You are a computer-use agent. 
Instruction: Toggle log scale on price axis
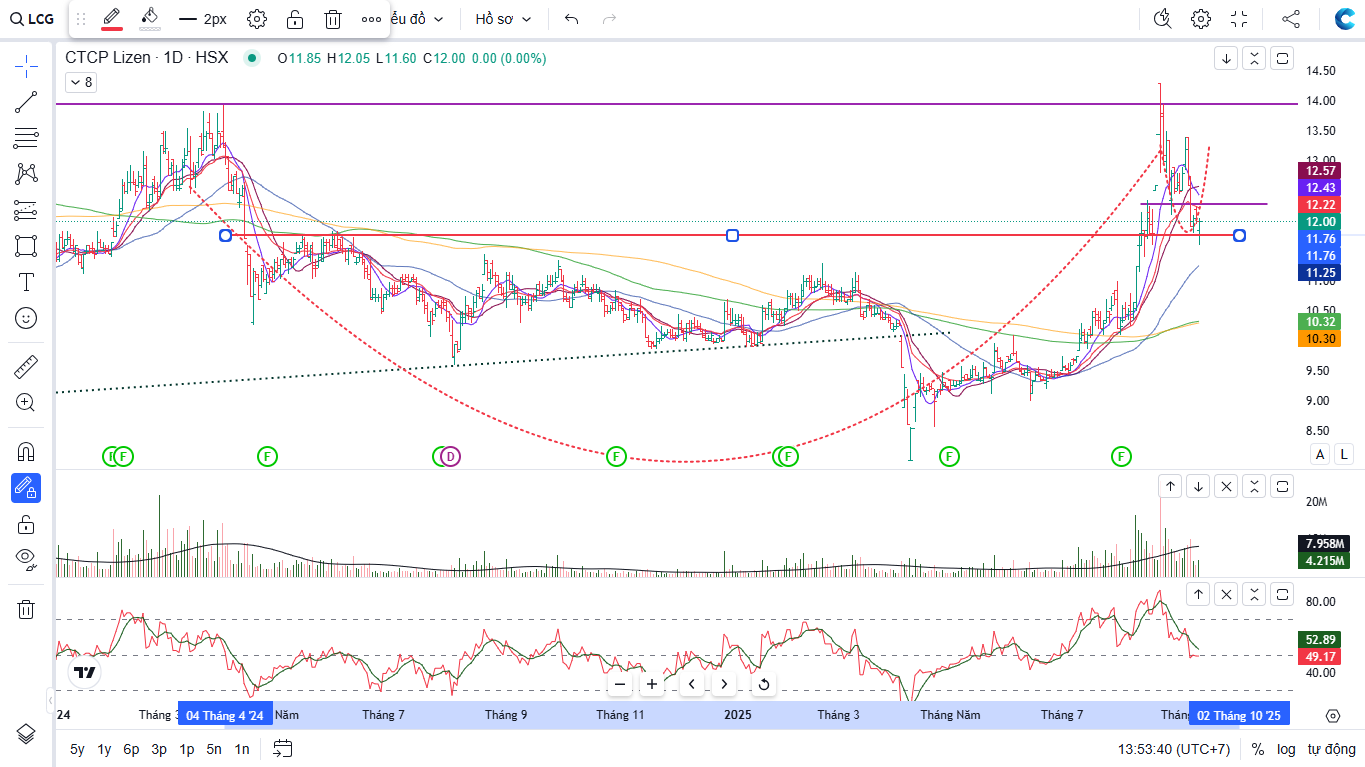(1286, 749)
